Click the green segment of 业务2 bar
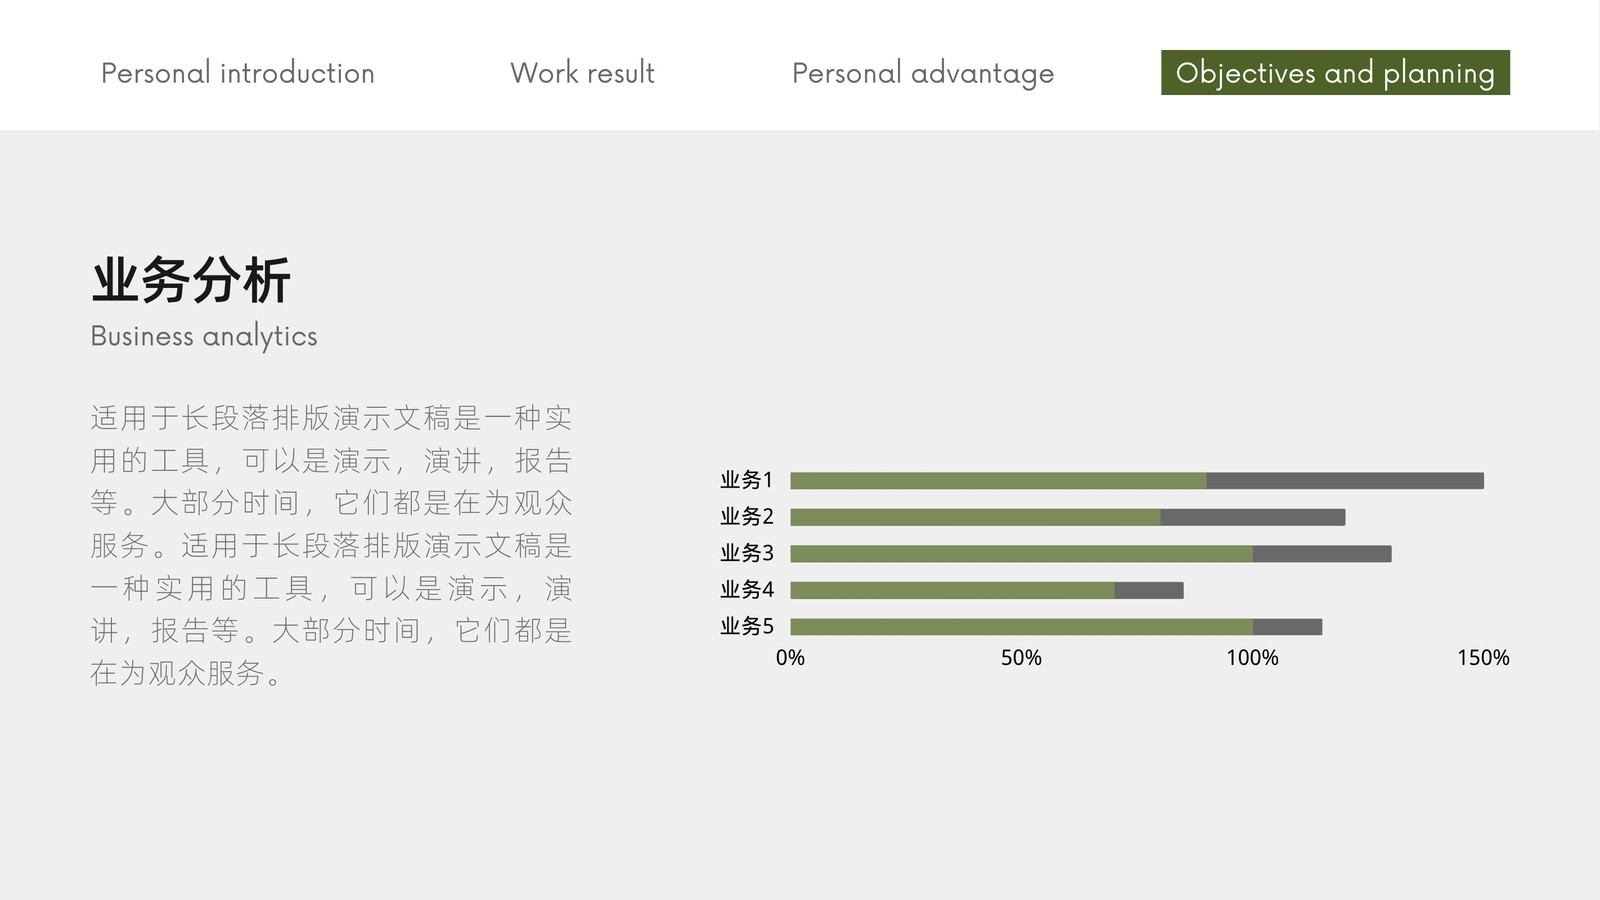This screenshot has width=1600, height=900. pos(975,517)
